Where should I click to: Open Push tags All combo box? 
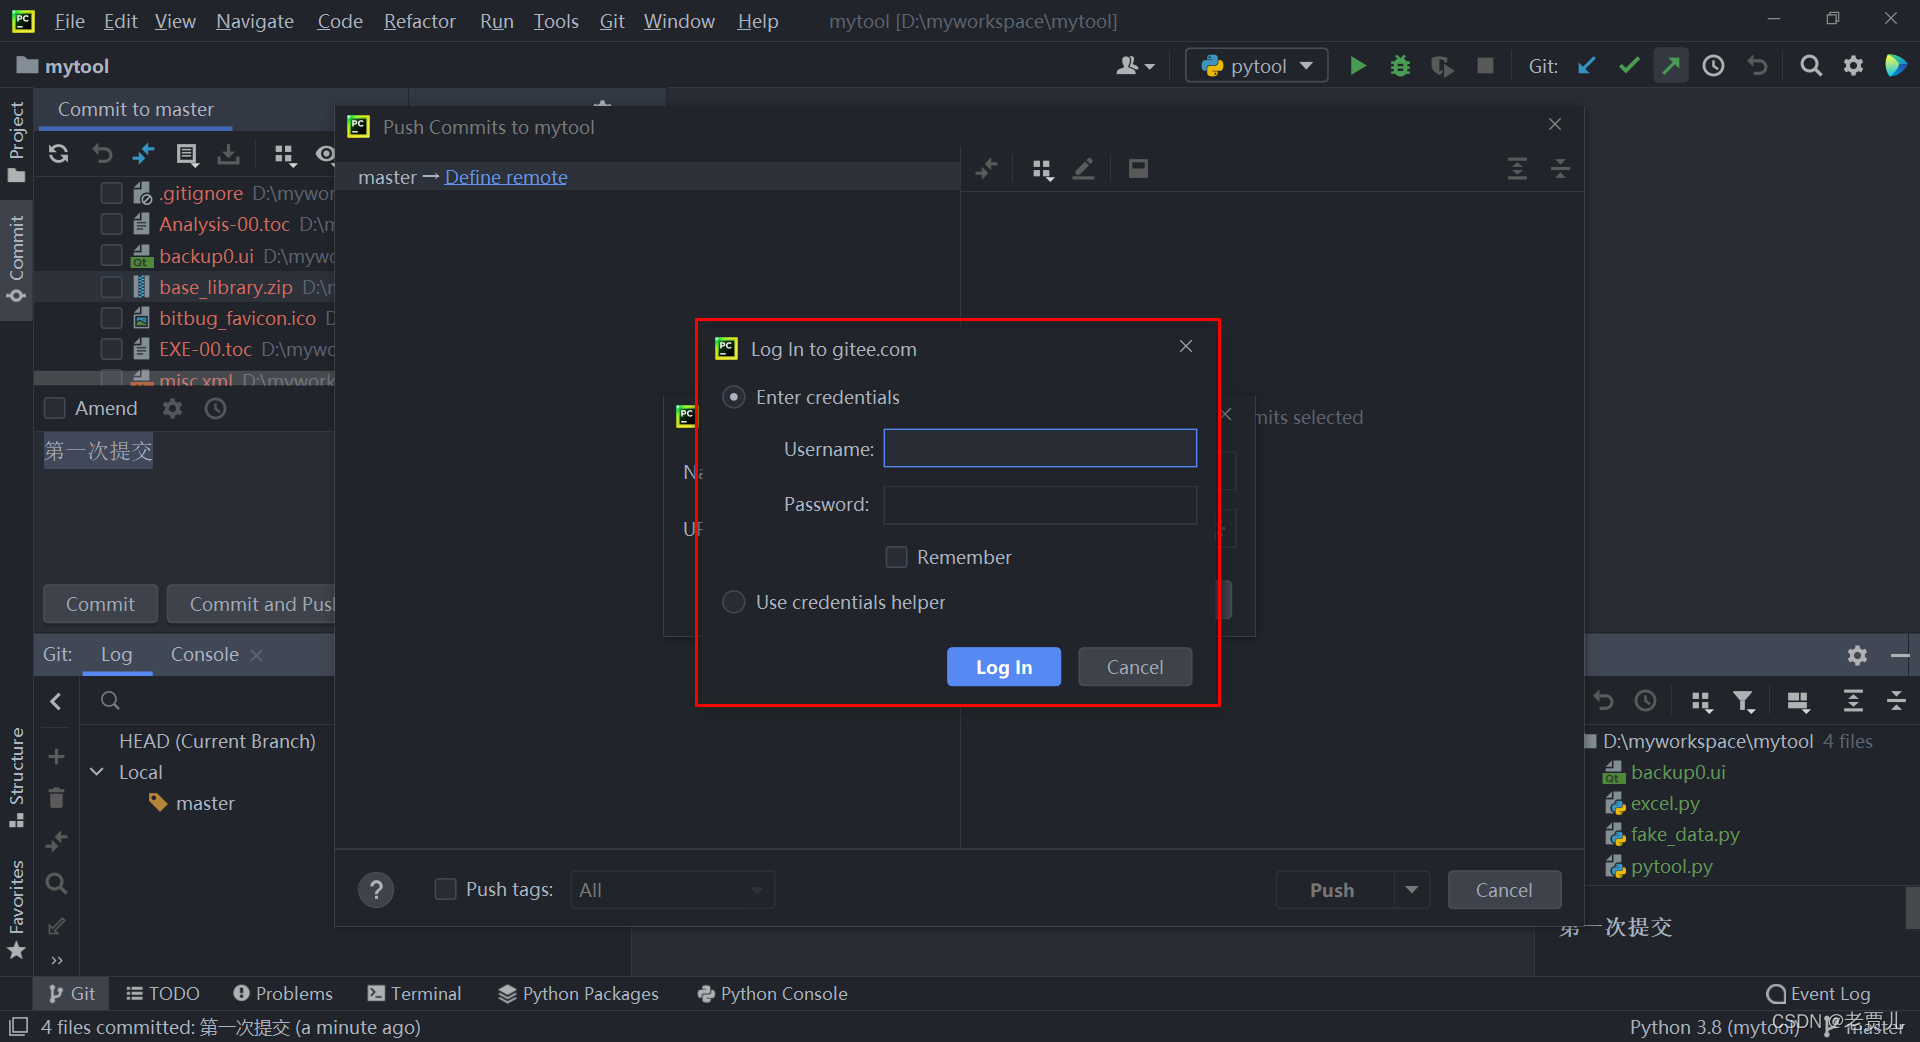672,890
